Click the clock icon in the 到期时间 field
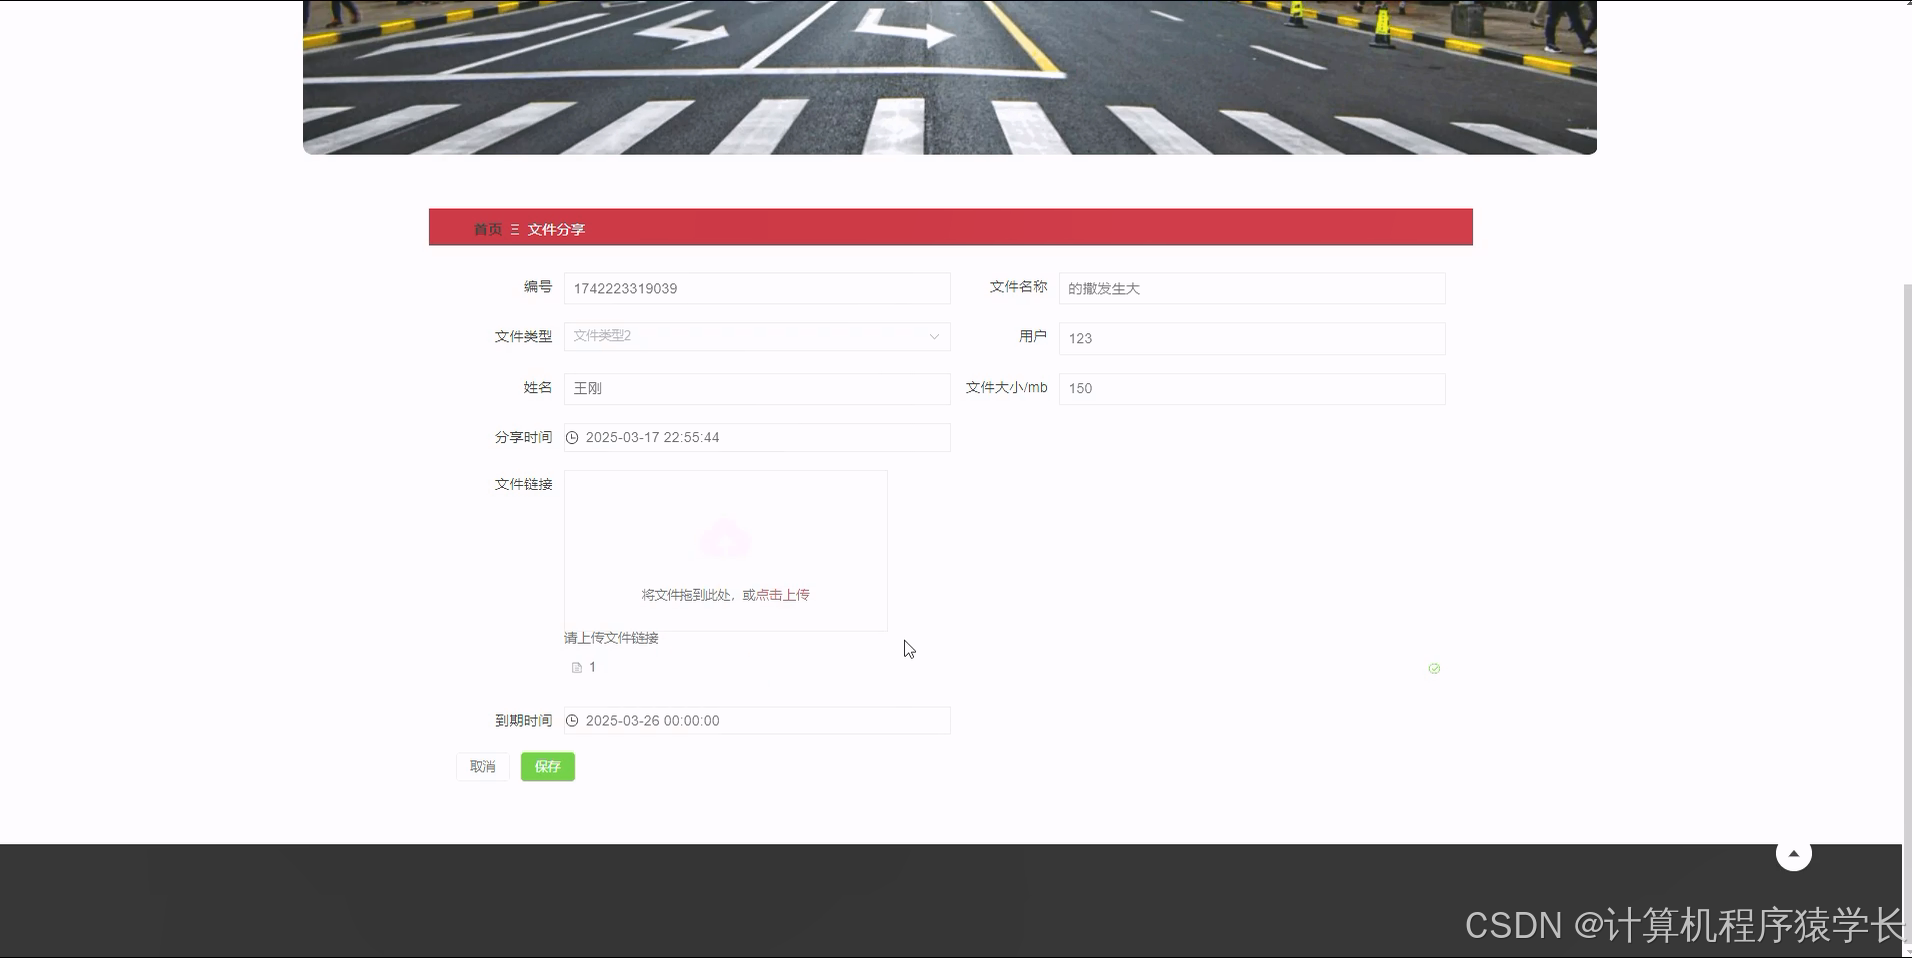Screen dimensions: 1912x958 click(x=572, y=720)
